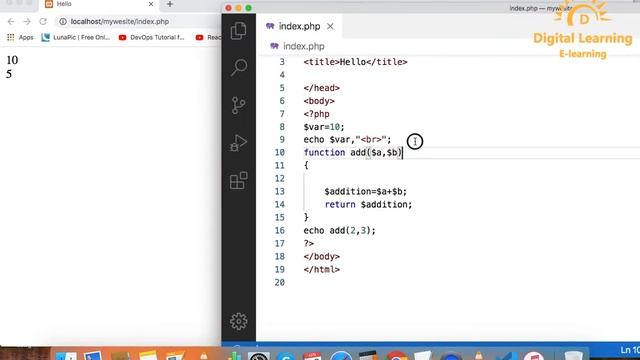Open the LunaPic bookmark
Image resolution: width=640 pixels, height=360 pixels.
(76, 37)
